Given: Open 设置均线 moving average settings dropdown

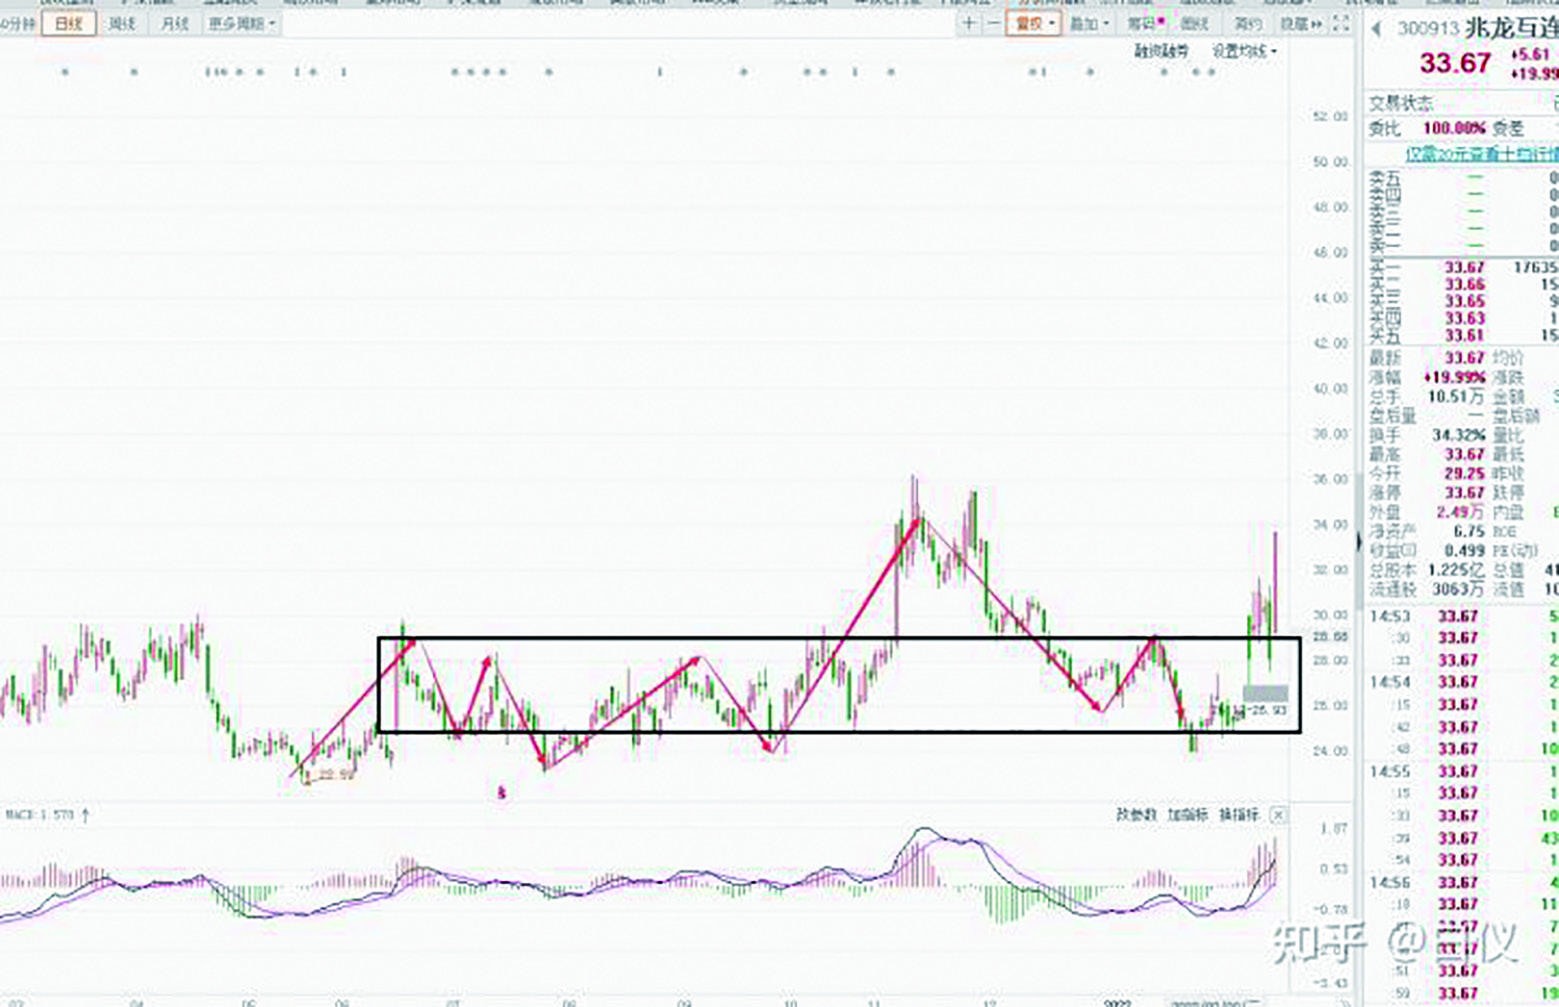Looking at the screenshot, I should coord(1244,51).
